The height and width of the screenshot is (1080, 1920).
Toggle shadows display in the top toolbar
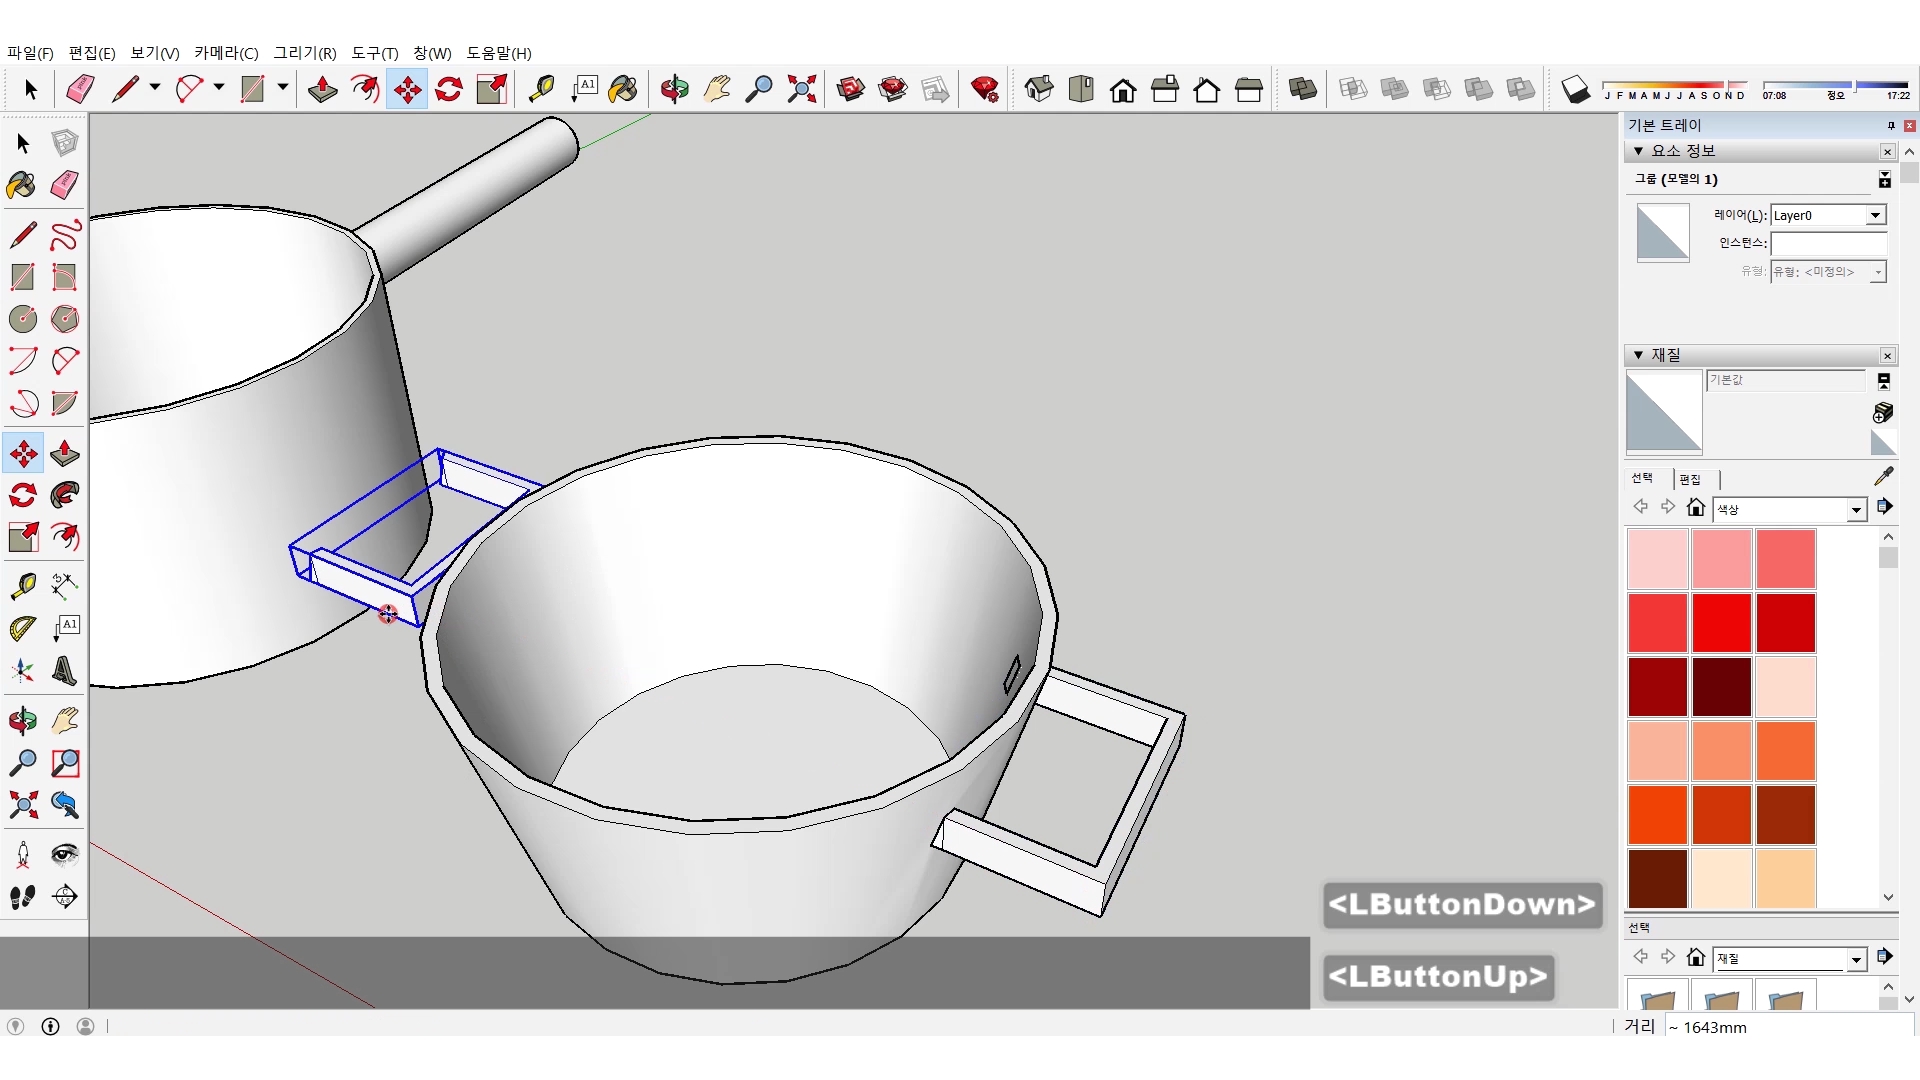coord(1575,90)
